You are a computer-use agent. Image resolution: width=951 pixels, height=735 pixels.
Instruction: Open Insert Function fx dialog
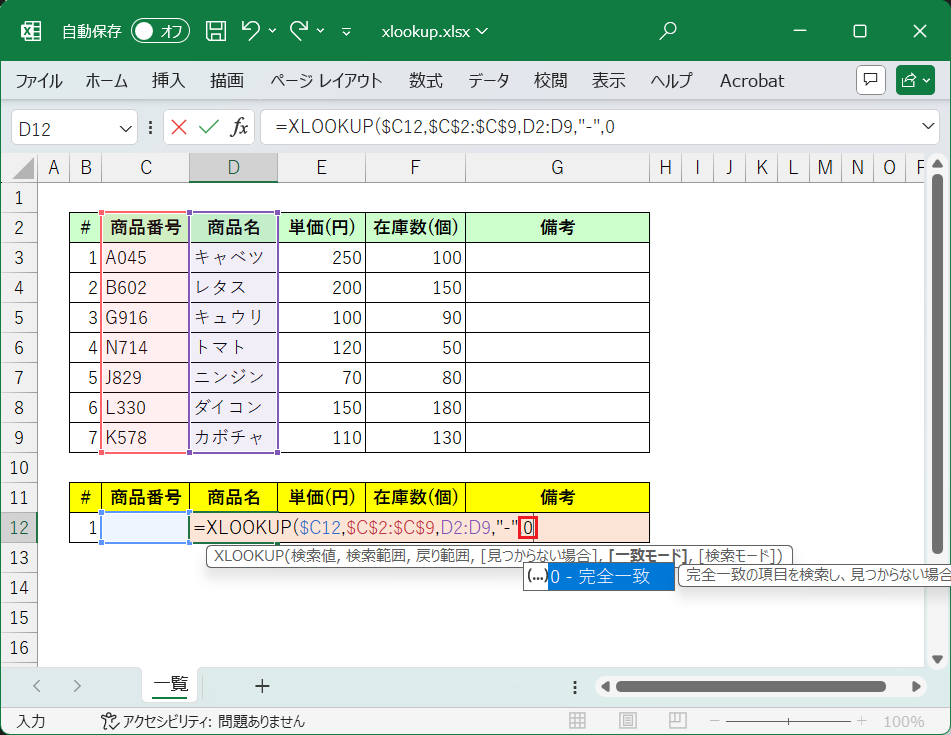click(x=239, y=127)
